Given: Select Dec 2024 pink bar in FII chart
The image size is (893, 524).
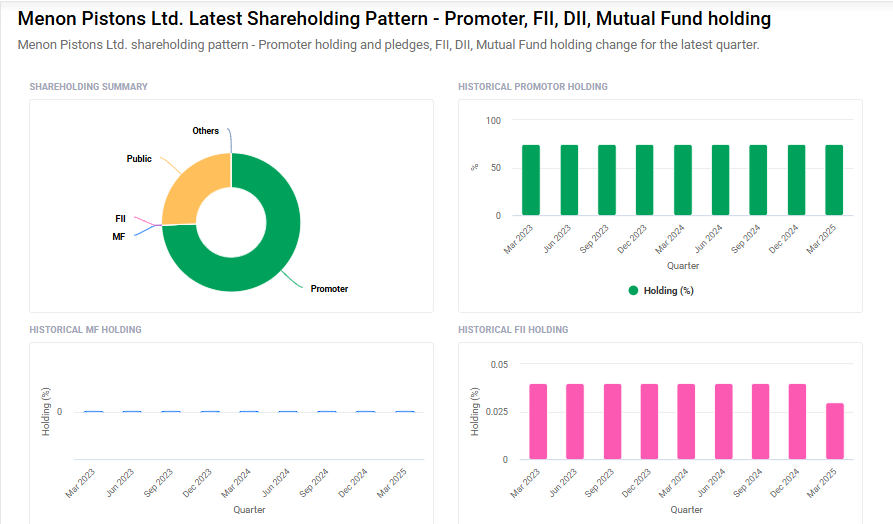Looking at the screenshot, I should [797, 421].
